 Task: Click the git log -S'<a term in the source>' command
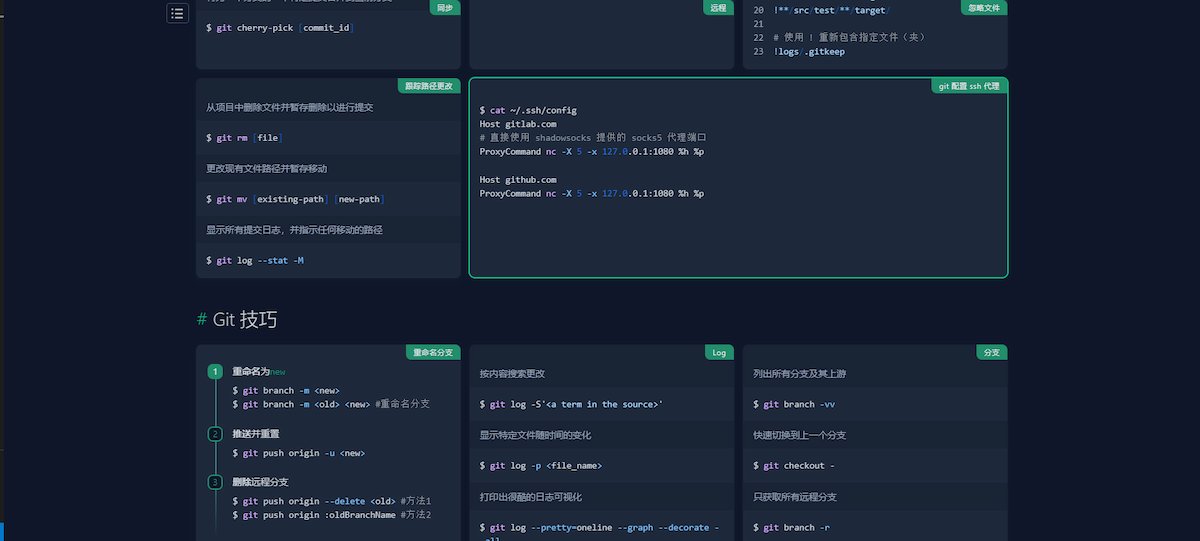[x=571, y=404]
